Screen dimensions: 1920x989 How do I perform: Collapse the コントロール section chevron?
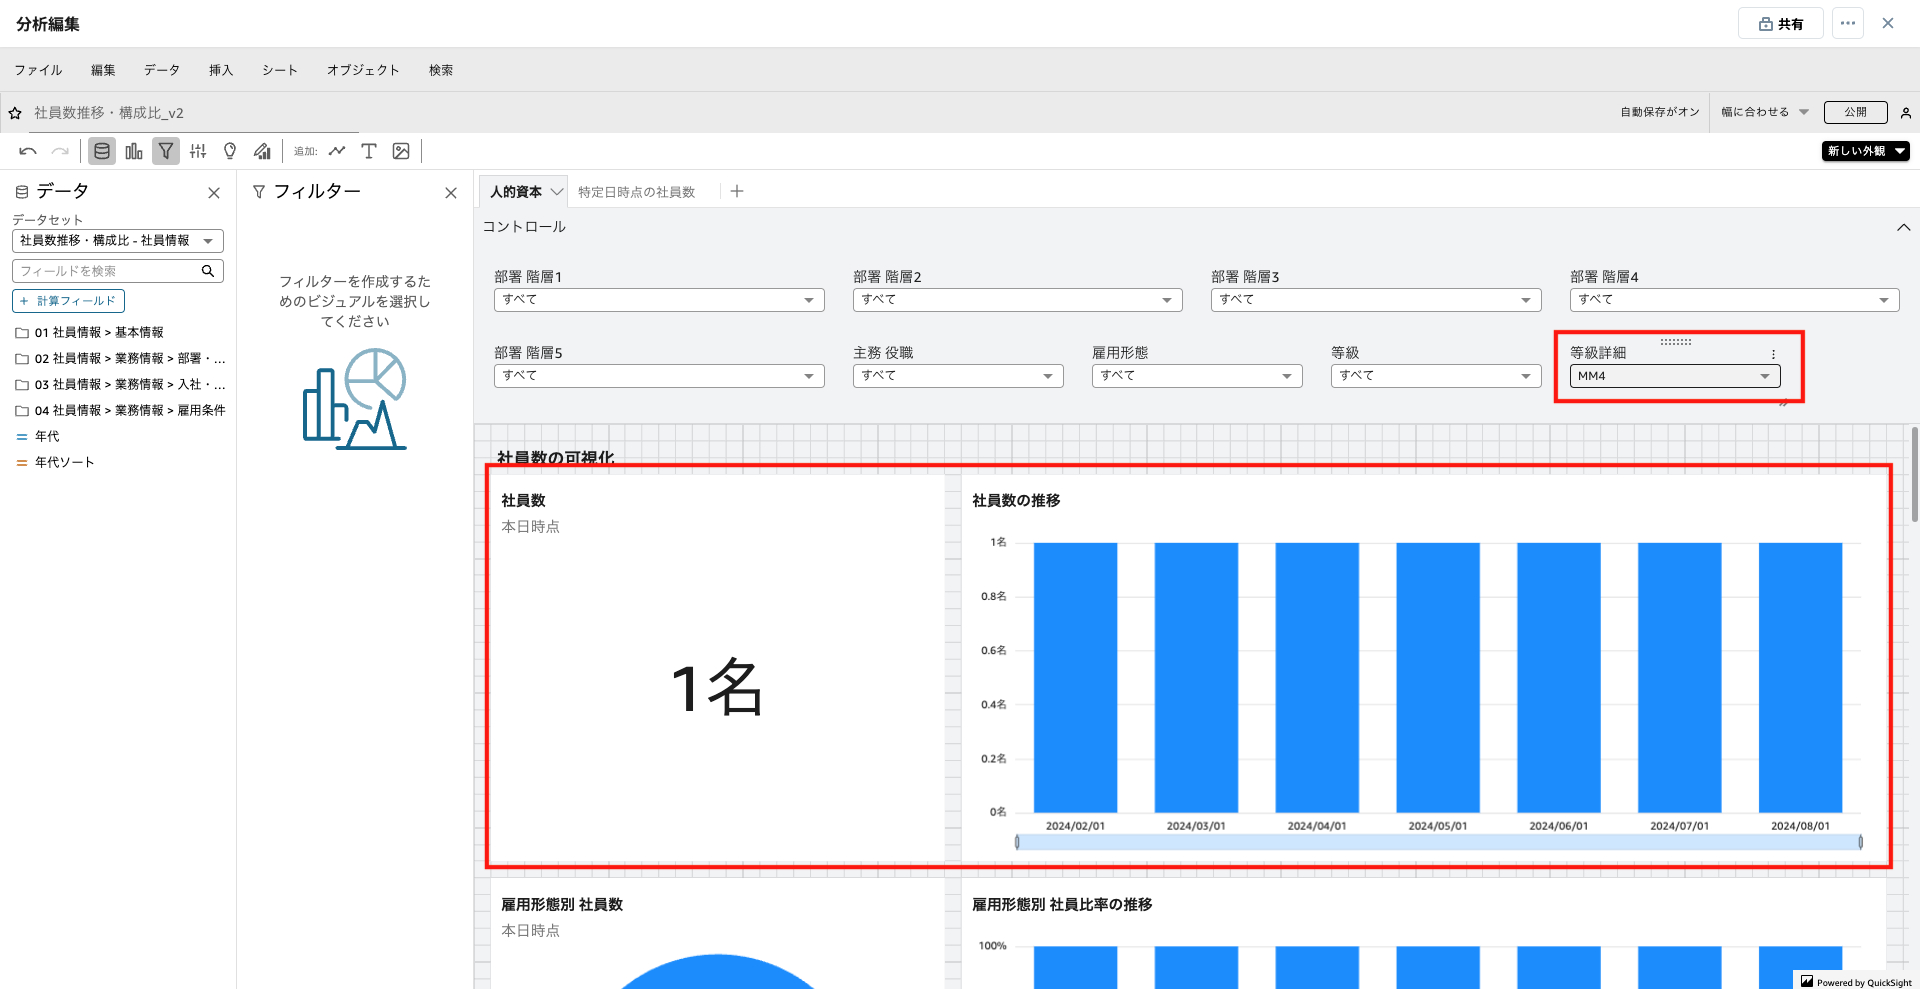1903,227
